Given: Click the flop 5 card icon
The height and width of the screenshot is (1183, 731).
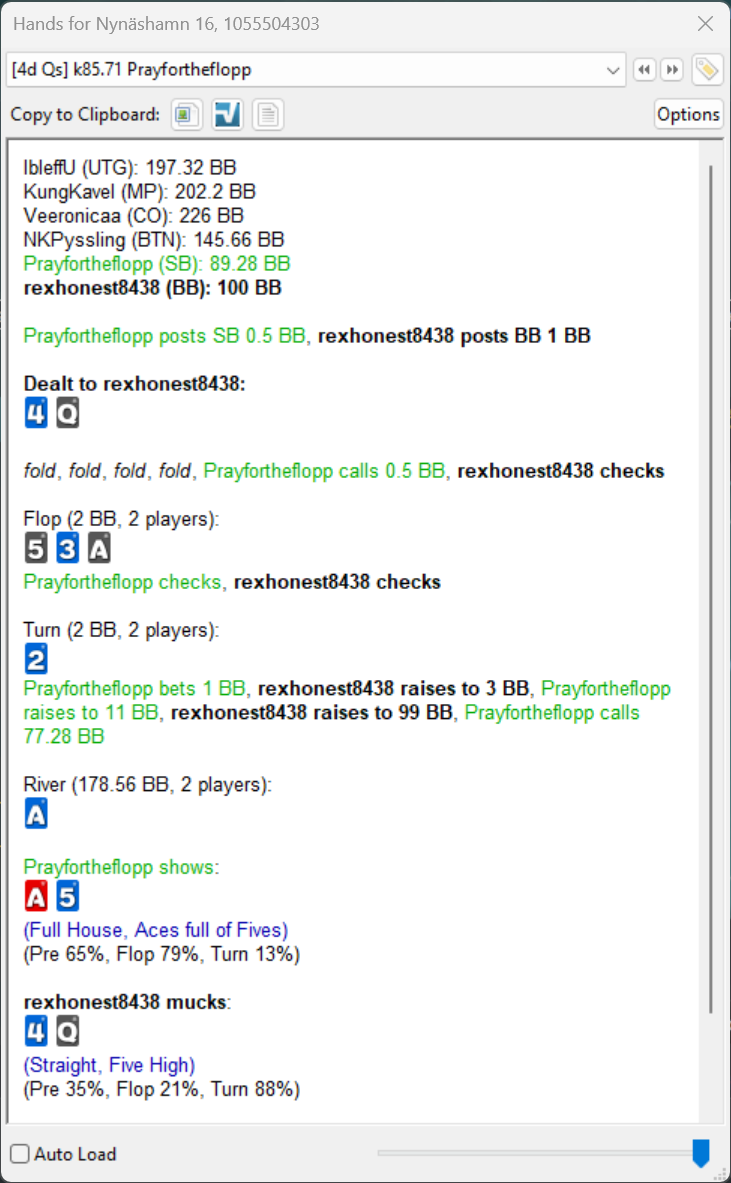Looking at the screenshot, I should coord(36,548).
